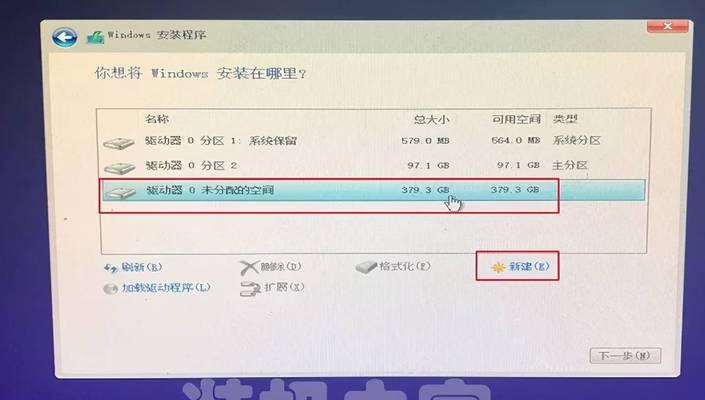Click the refresh arrows icon beside 刷新

tap(111, 268)
